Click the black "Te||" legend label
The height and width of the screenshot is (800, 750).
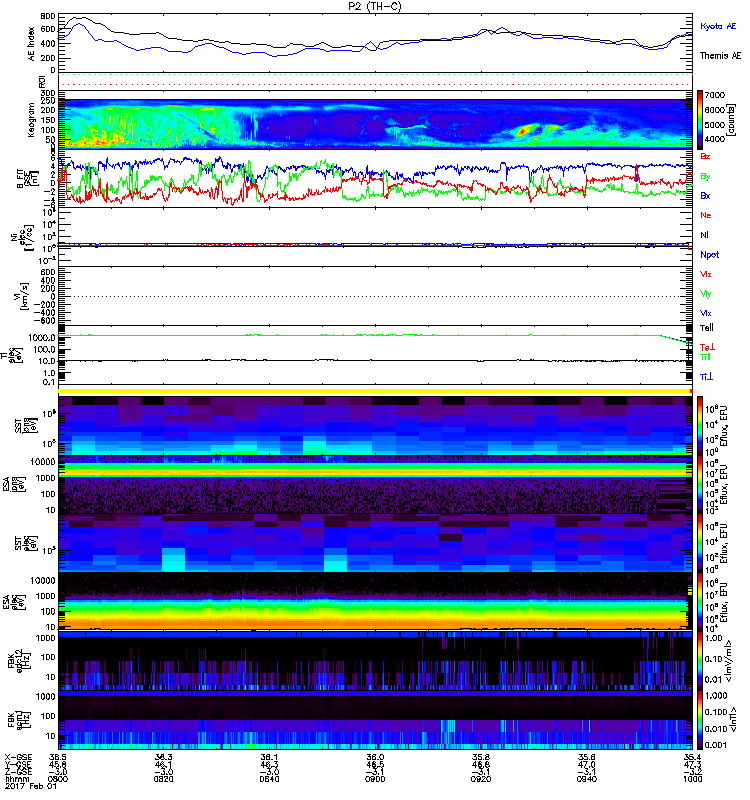tap(707, 328)
